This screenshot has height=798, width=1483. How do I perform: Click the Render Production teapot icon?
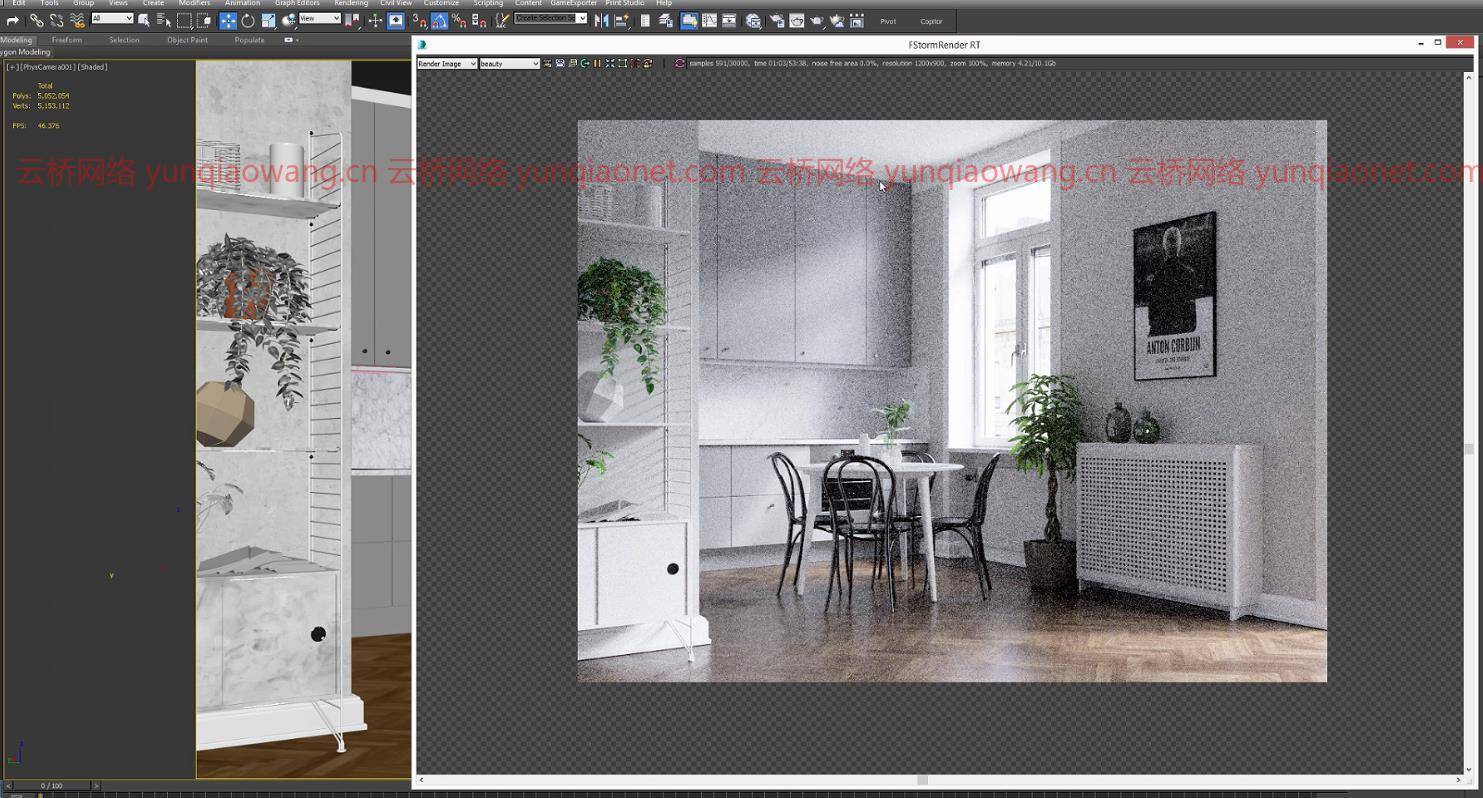pyautogui.click(x=816, y=20)
